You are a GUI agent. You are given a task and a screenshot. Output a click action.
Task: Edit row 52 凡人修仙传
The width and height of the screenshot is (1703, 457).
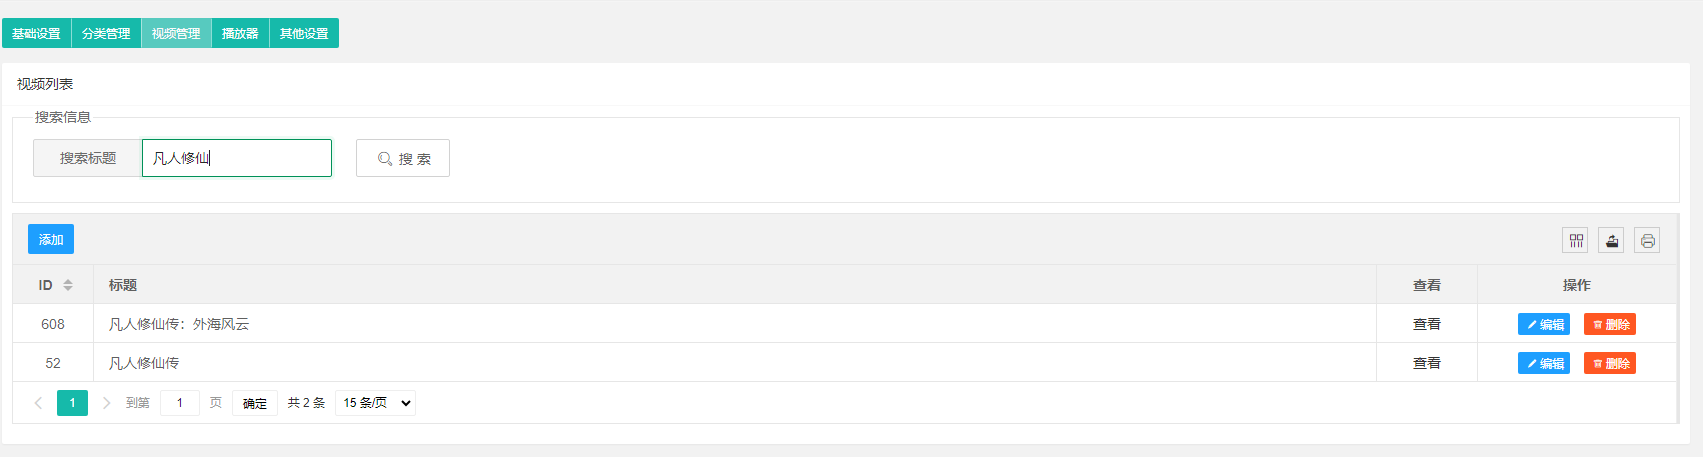1544,363
